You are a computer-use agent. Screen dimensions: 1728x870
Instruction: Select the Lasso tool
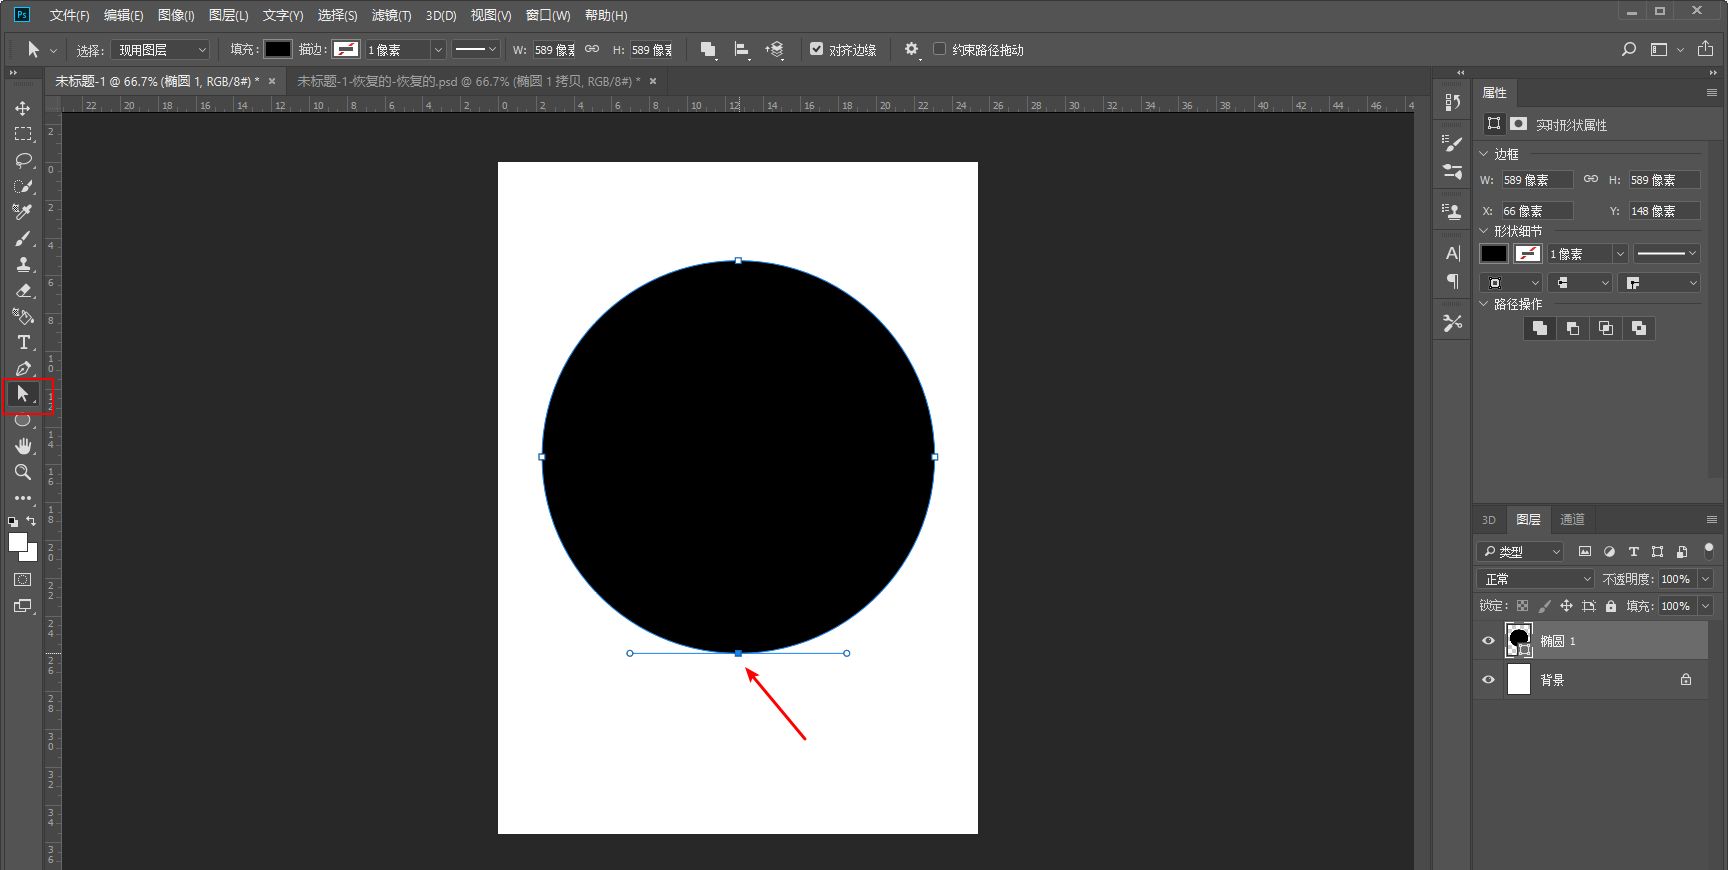coord(23,160)
